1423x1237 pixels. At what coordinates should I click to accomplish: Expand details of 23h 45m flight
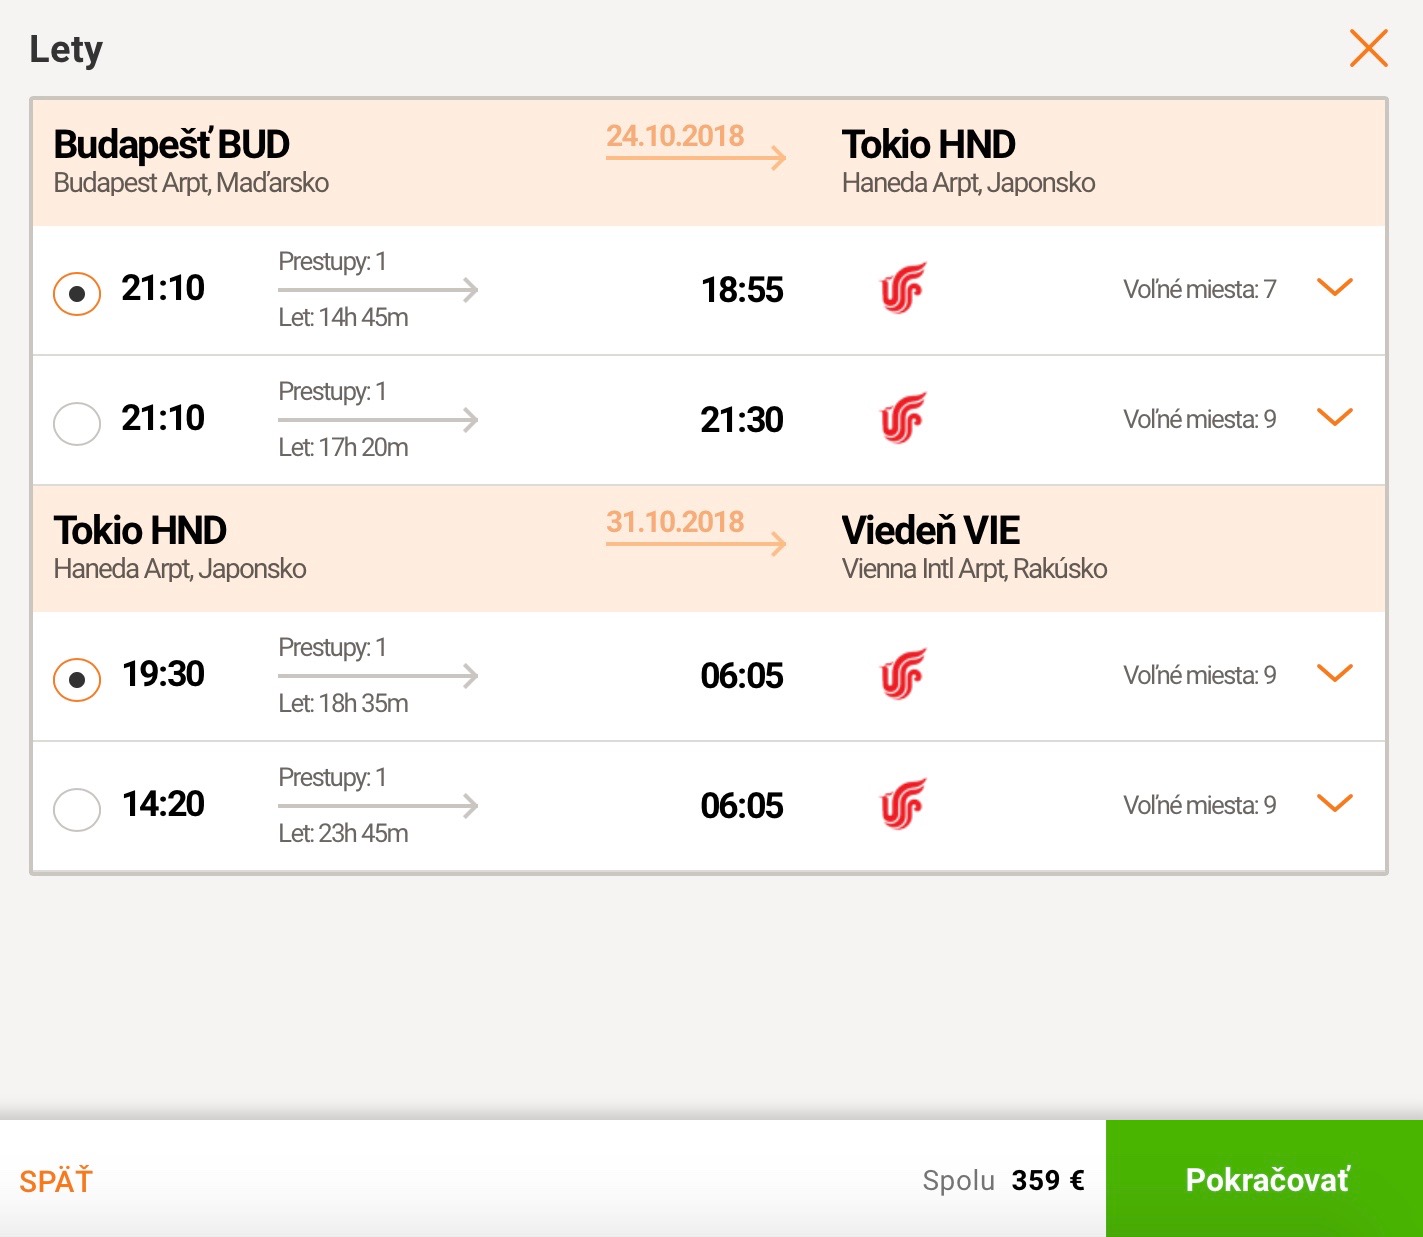point(1335,804)
